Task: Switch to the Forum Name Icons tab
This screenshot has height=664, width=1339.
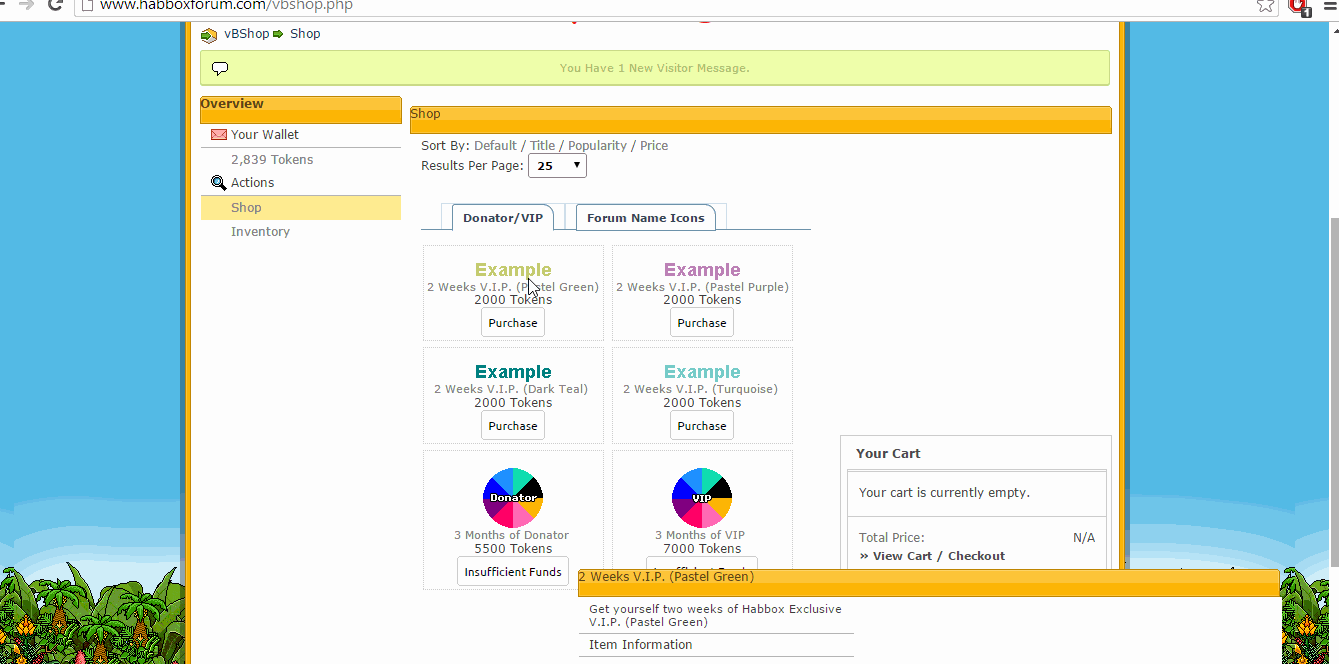Action: [645, 218]
